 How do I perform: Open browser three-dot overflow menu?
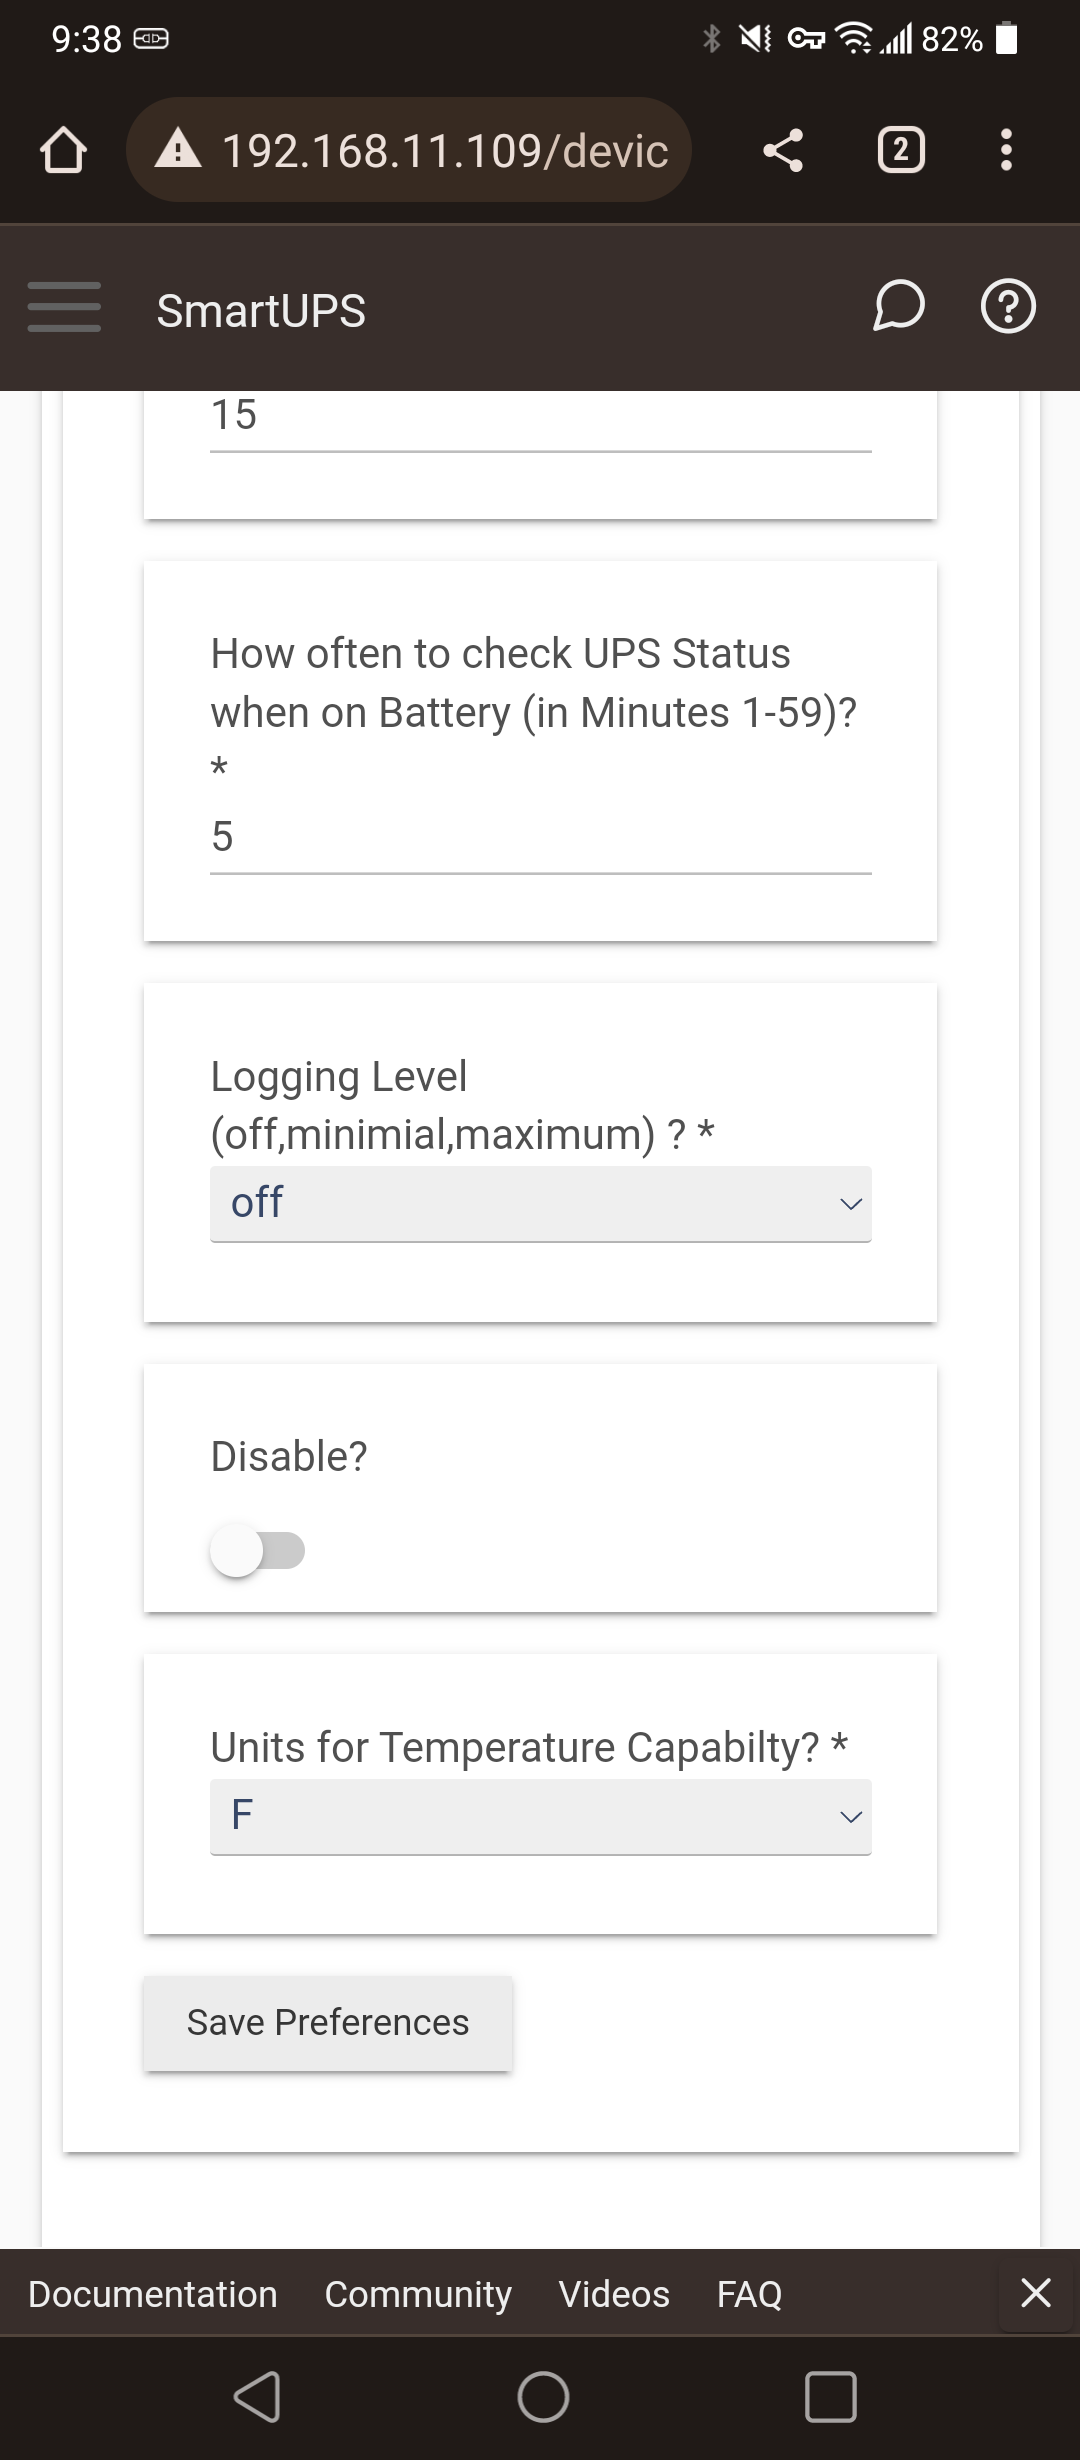pos(1006,151)
